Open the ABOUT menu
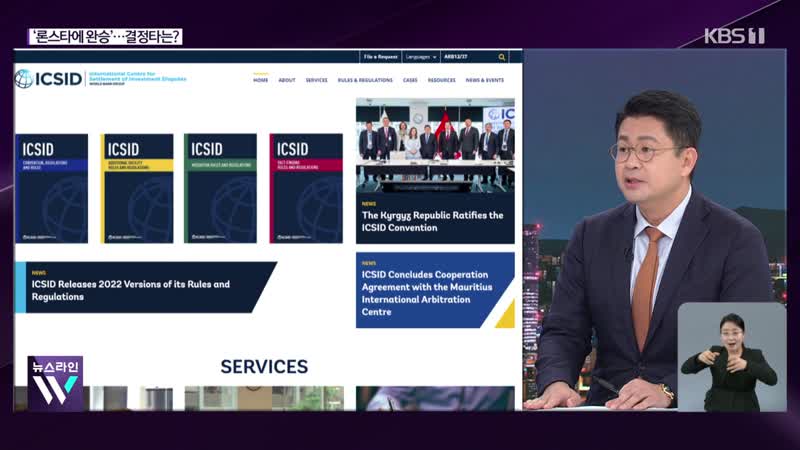Screen dimensions: 800x450 [x=287, y=80]
